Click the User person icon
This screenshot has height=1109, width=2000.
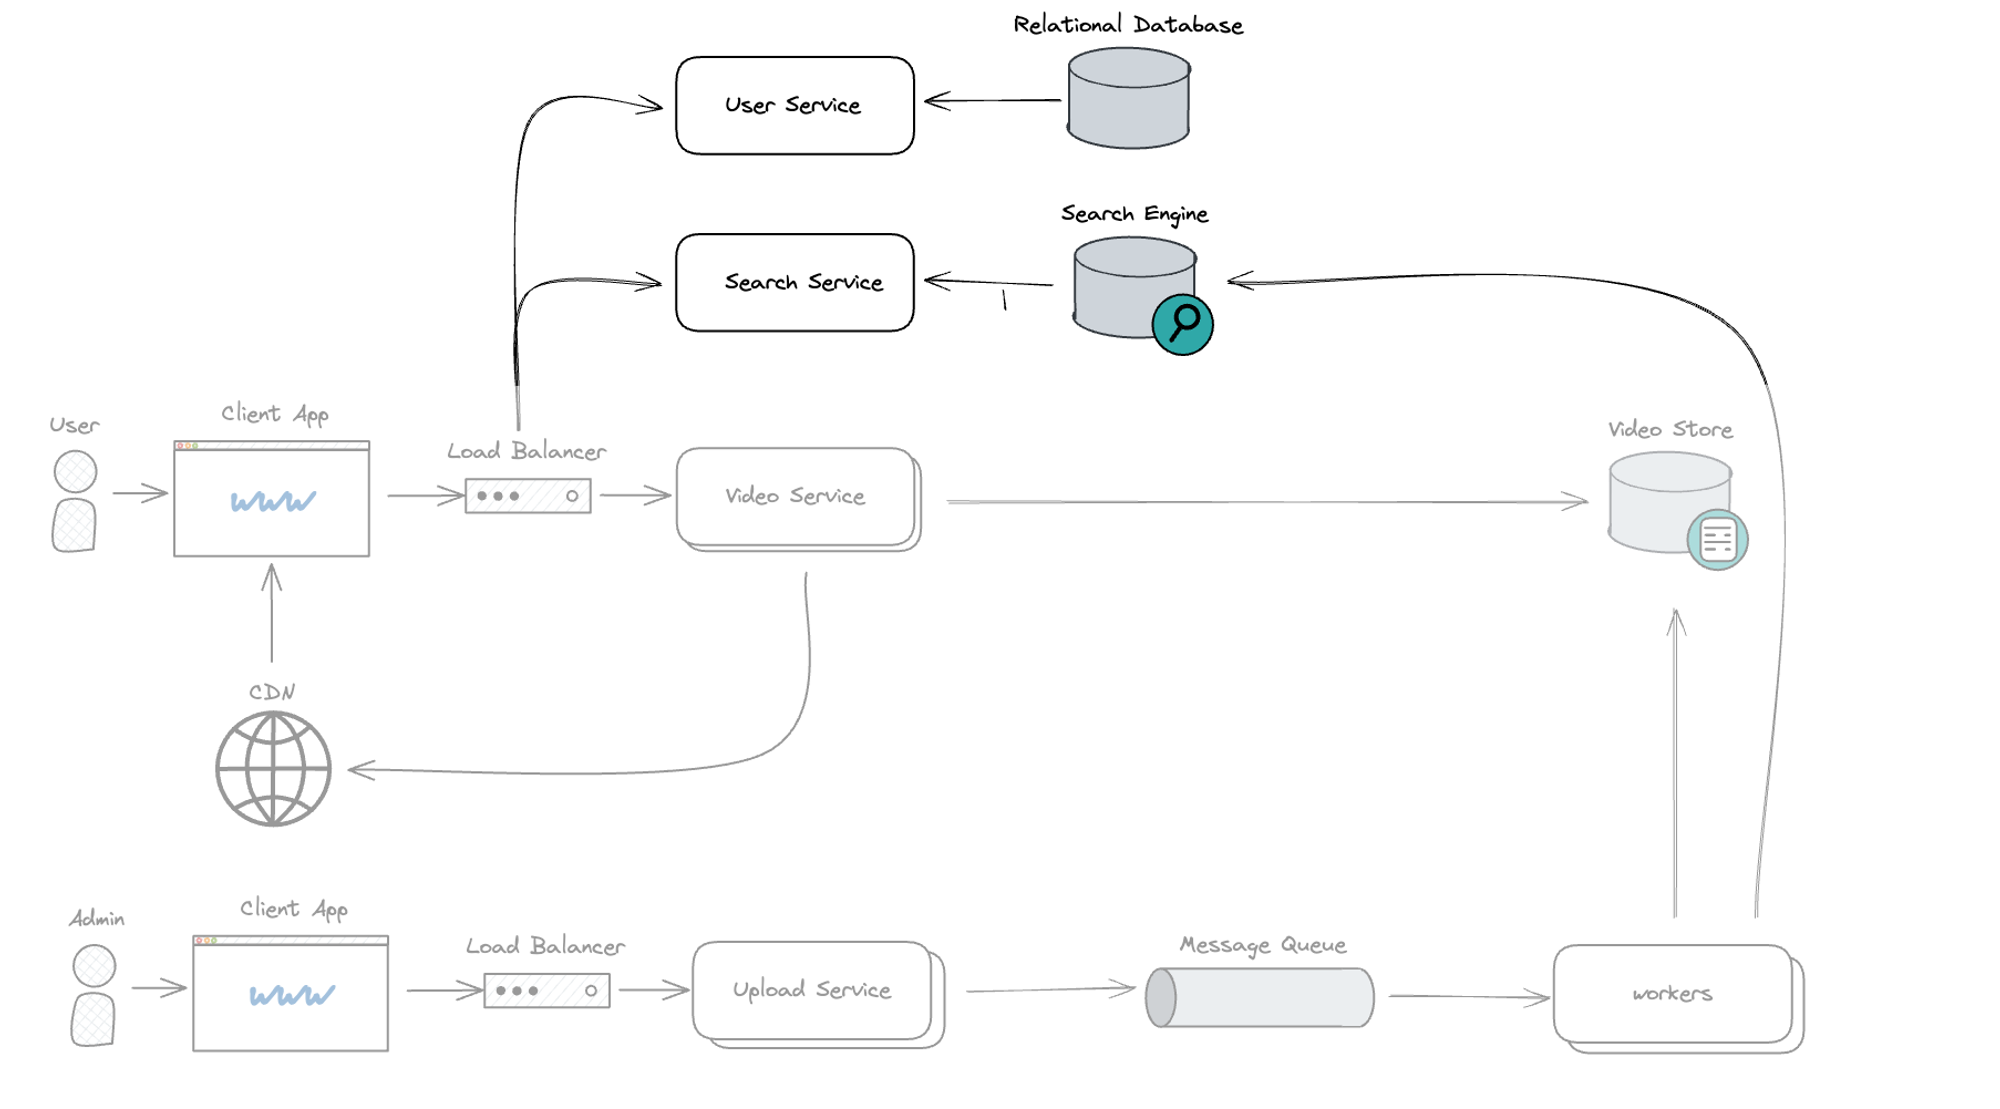[x=75, y=501]
